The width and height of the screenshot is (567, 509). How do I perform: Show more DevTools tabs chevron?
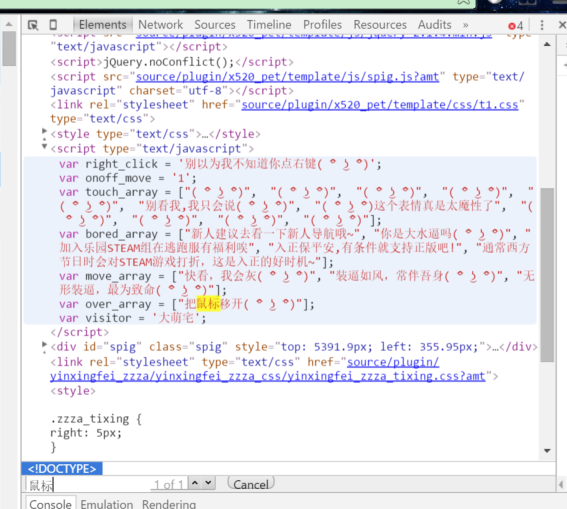466,25
